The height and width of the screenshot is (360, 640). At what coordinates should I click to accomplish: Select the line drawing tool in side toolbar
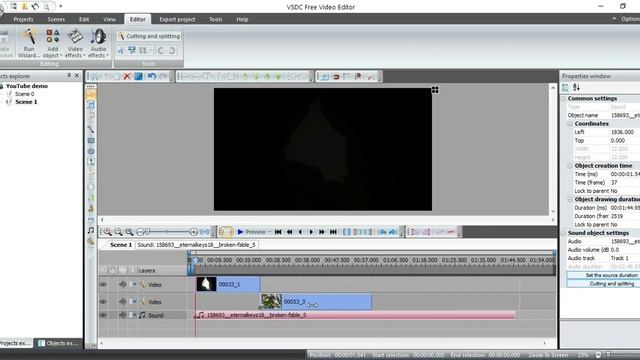(91, 129)
